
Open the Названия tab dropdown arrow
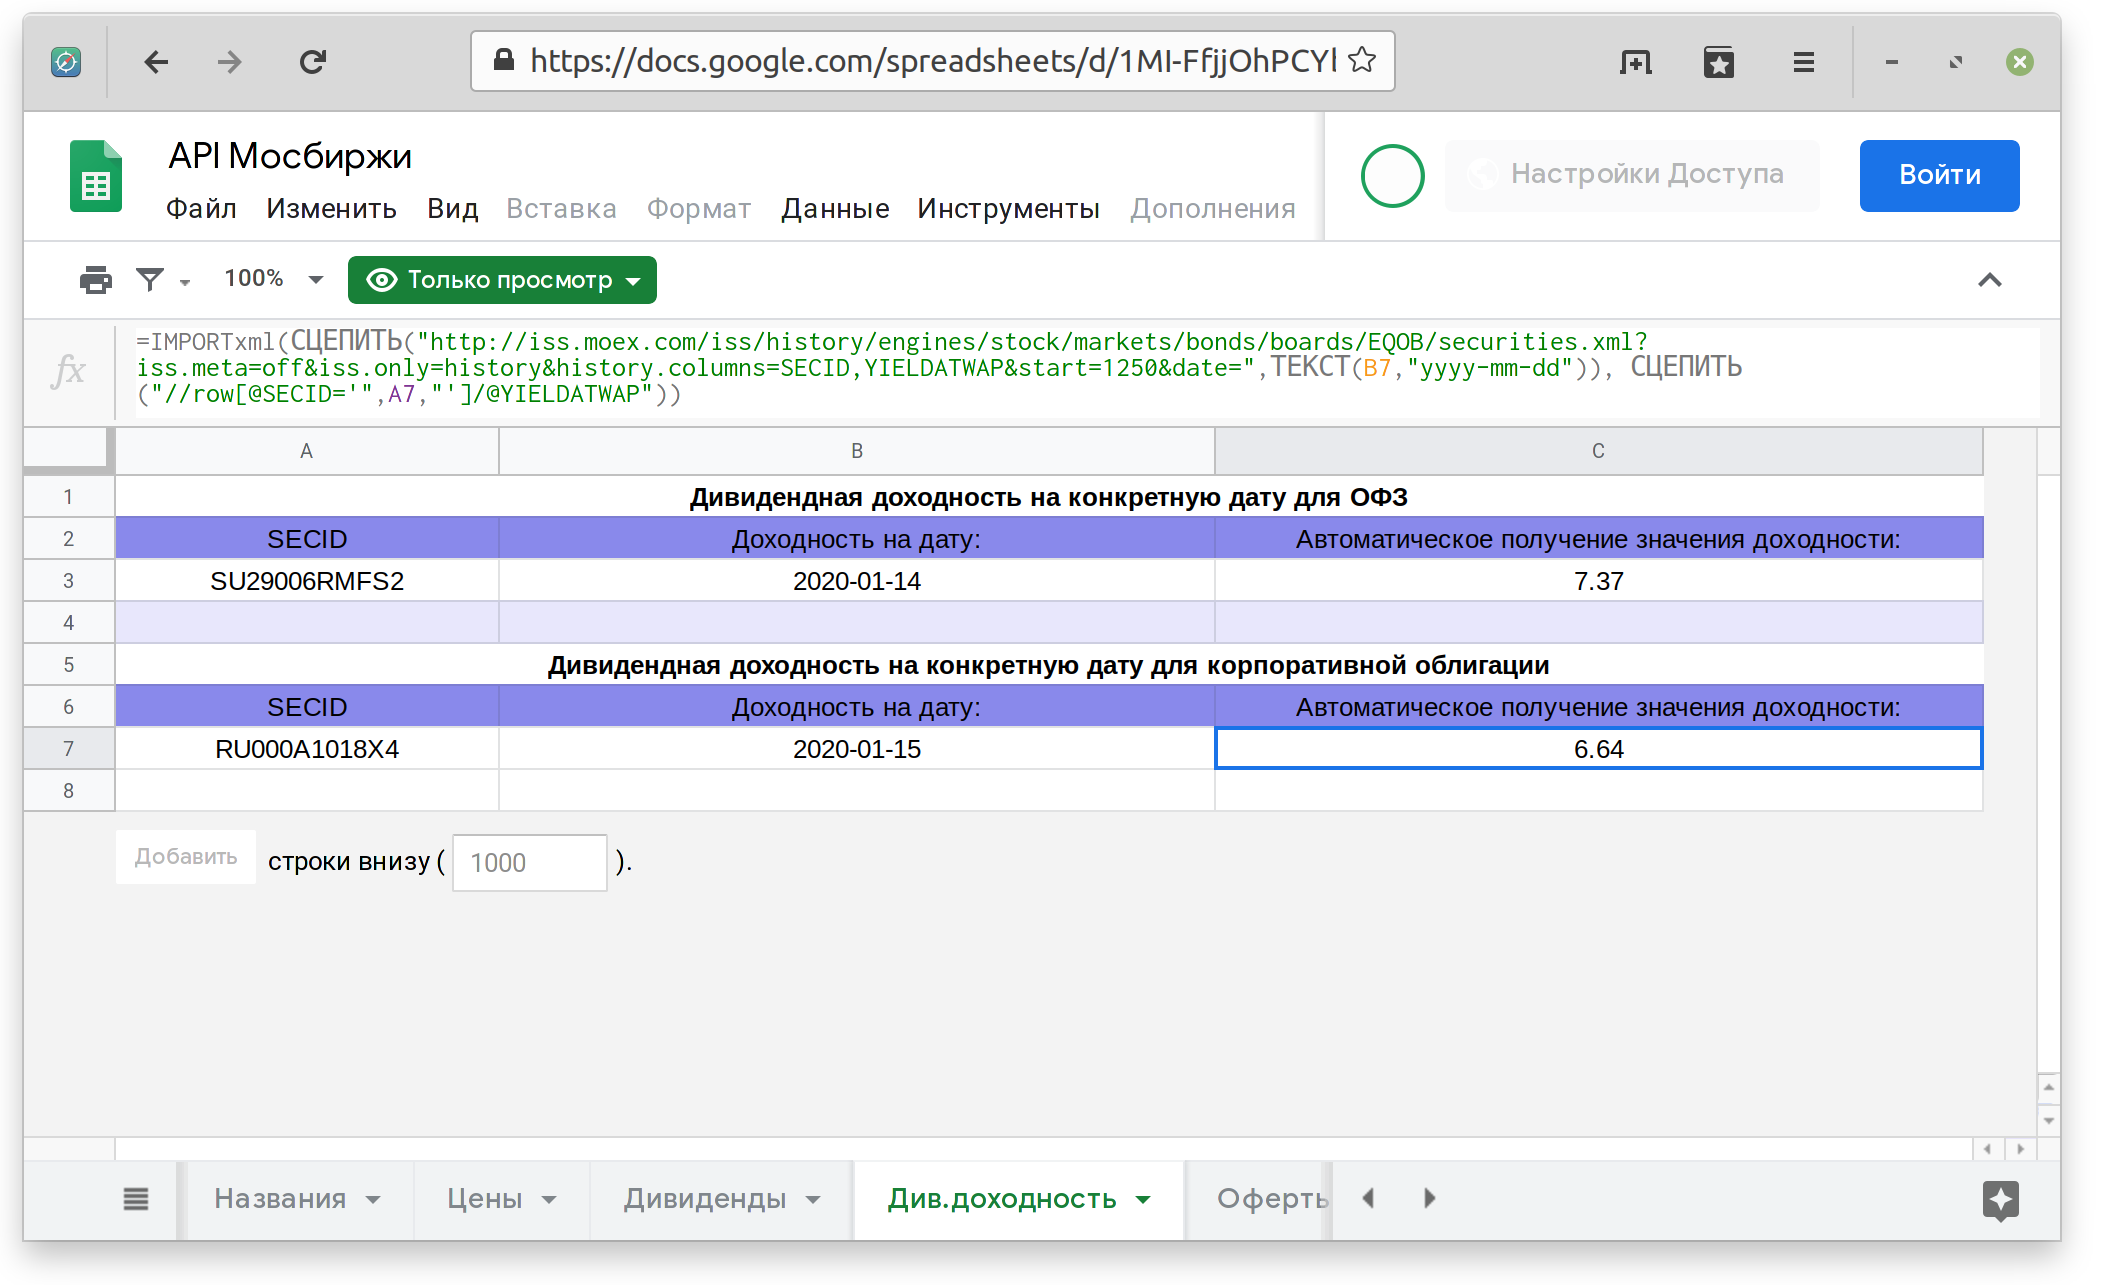click(373, 1200)
